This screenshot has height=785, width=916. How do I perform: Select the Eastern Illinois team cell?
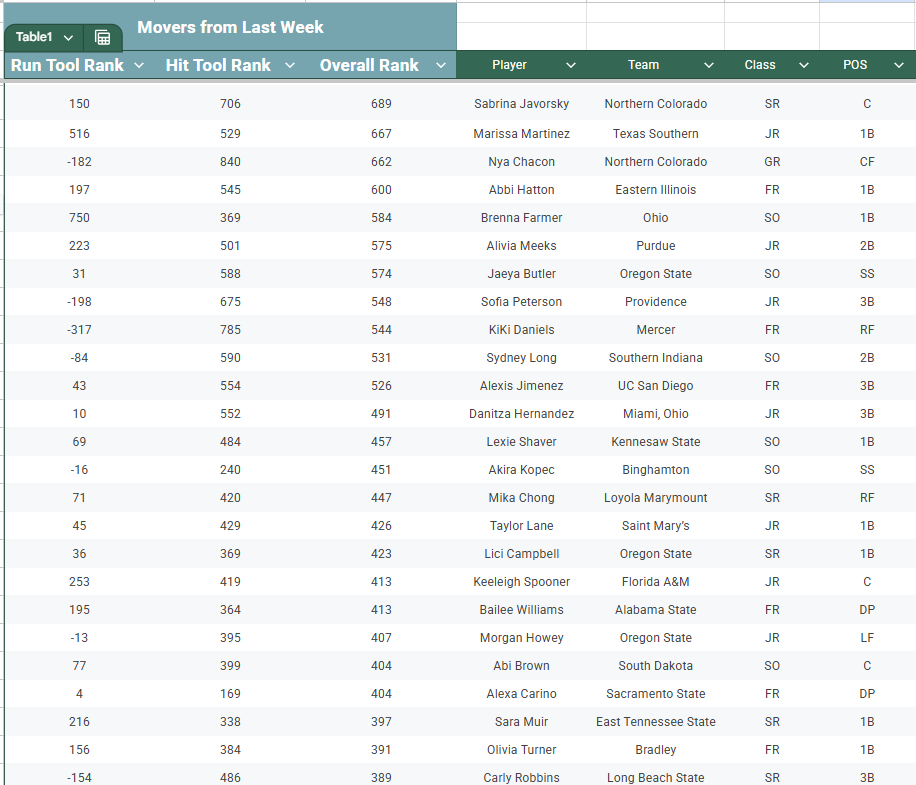coord(655,190)
